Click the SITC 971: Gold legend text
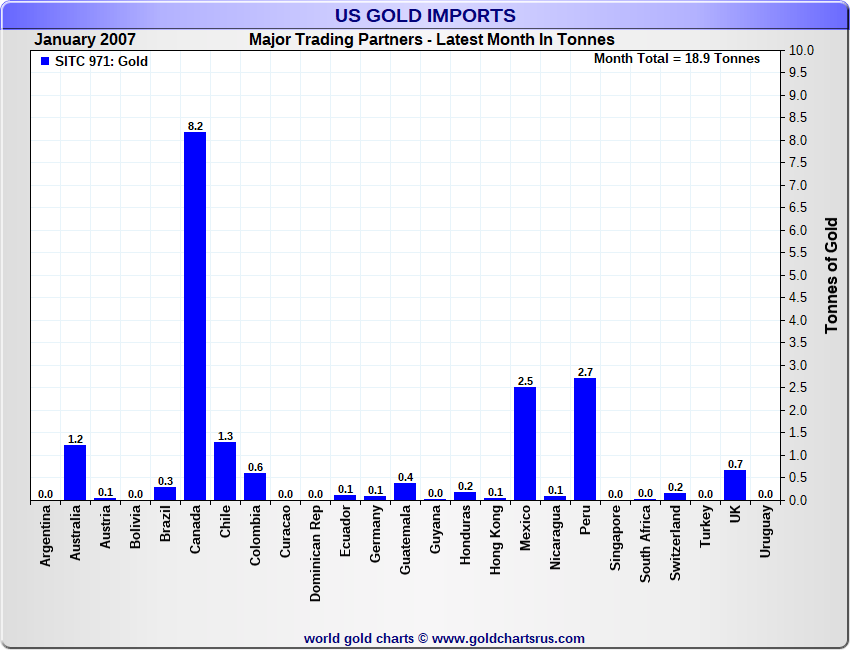The height and width of the screenshot is (650, 850). [x=101, y=61]
